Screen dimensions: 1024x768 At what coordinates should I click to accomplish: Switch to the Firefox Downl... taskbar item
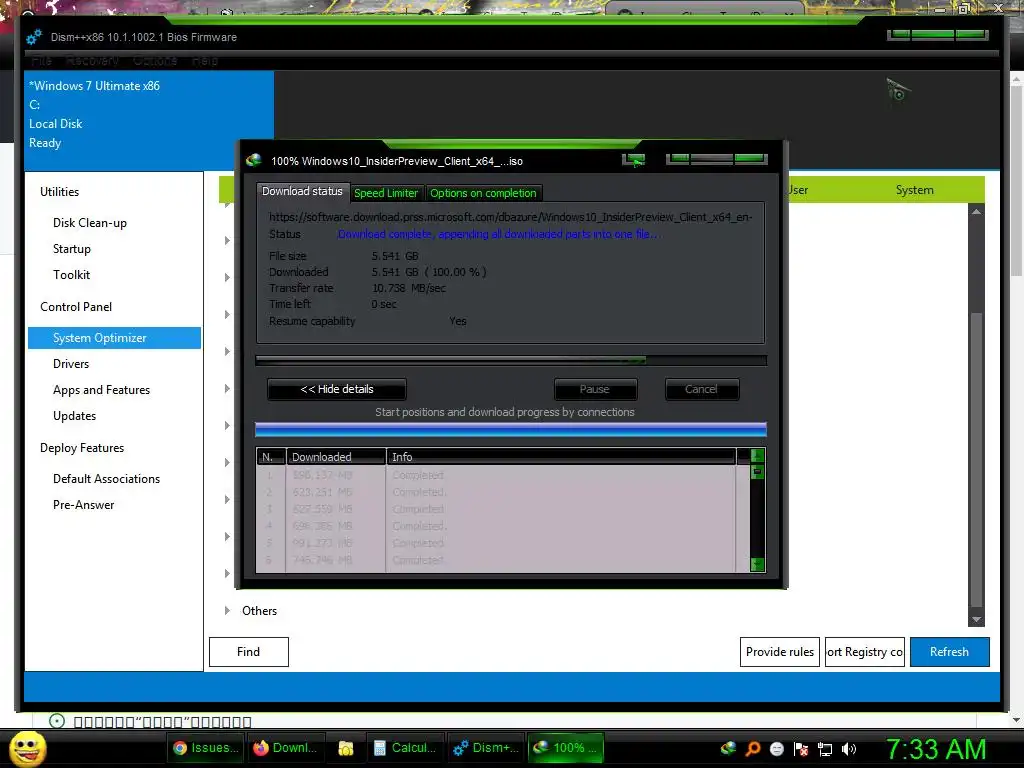tap(285, 748)
